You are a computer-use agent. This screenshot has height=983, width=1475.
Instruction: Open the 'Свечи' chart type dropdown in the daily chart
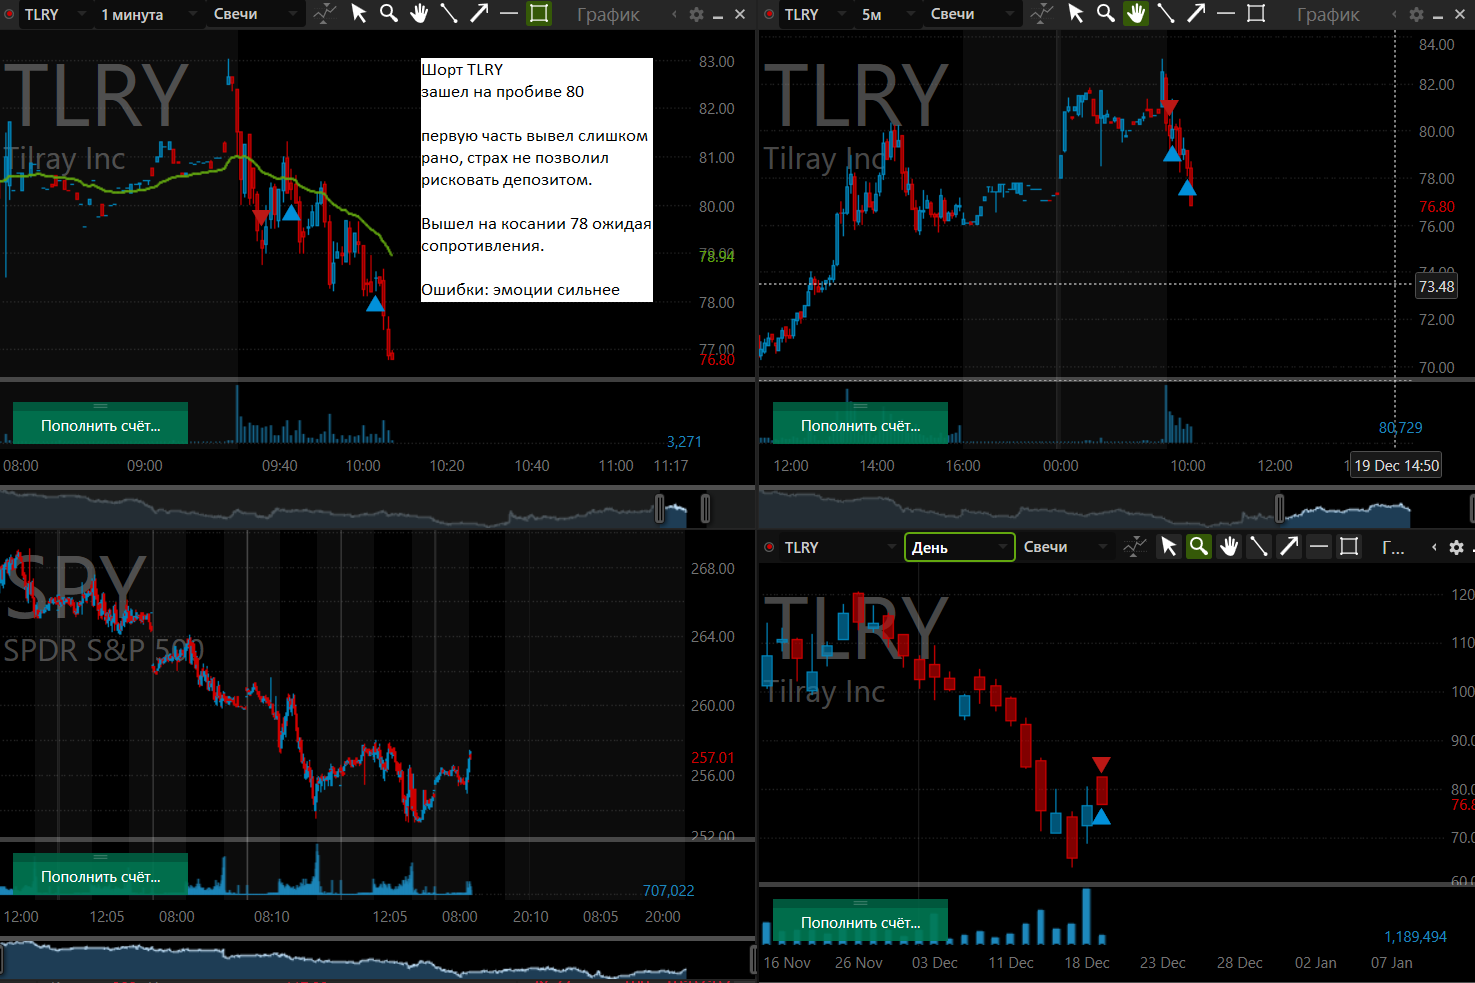click(1064, 547)
